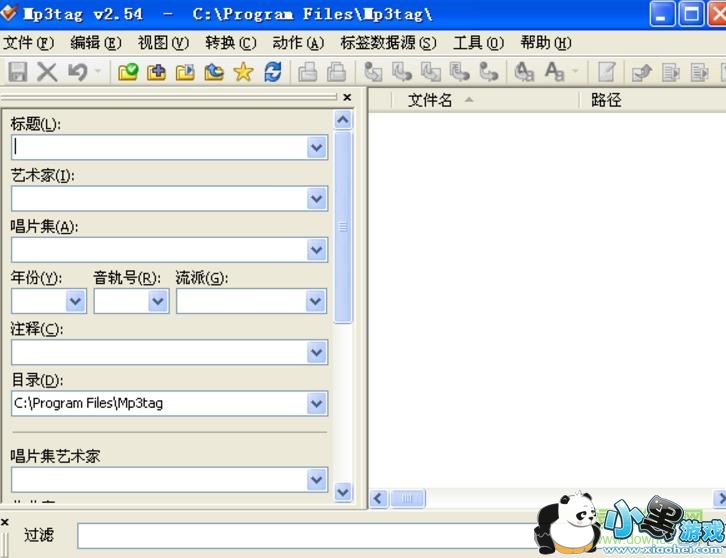Click the Filename to Tag converter icon
This screenshot has width=726, height=558.
click(x=402, y=72)
